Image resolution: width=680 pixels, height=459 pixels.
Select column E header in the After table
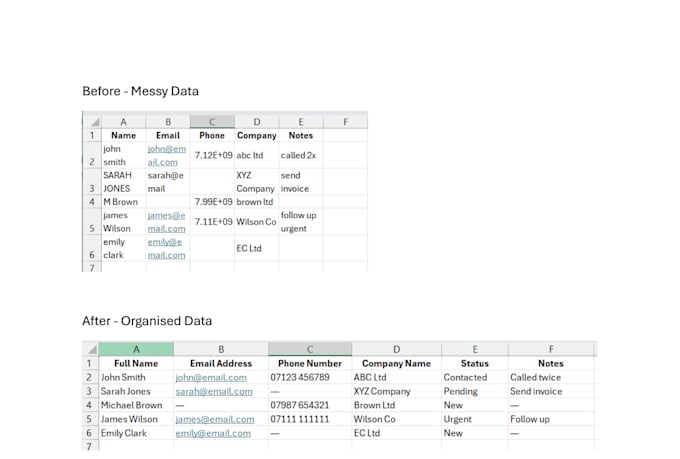(475, 349)
